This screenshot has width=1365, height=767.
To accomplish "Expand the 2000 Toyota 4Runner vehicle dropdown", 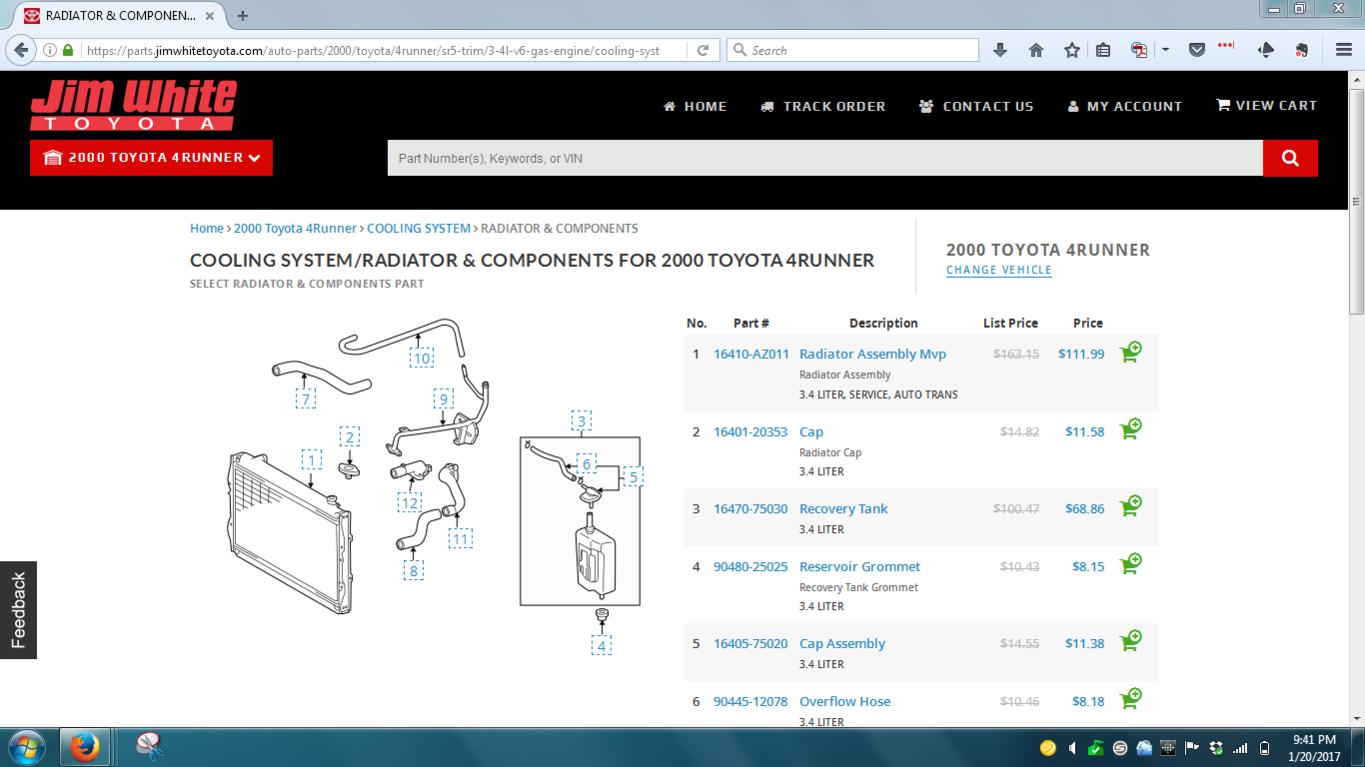I will [x=151, y=158].
